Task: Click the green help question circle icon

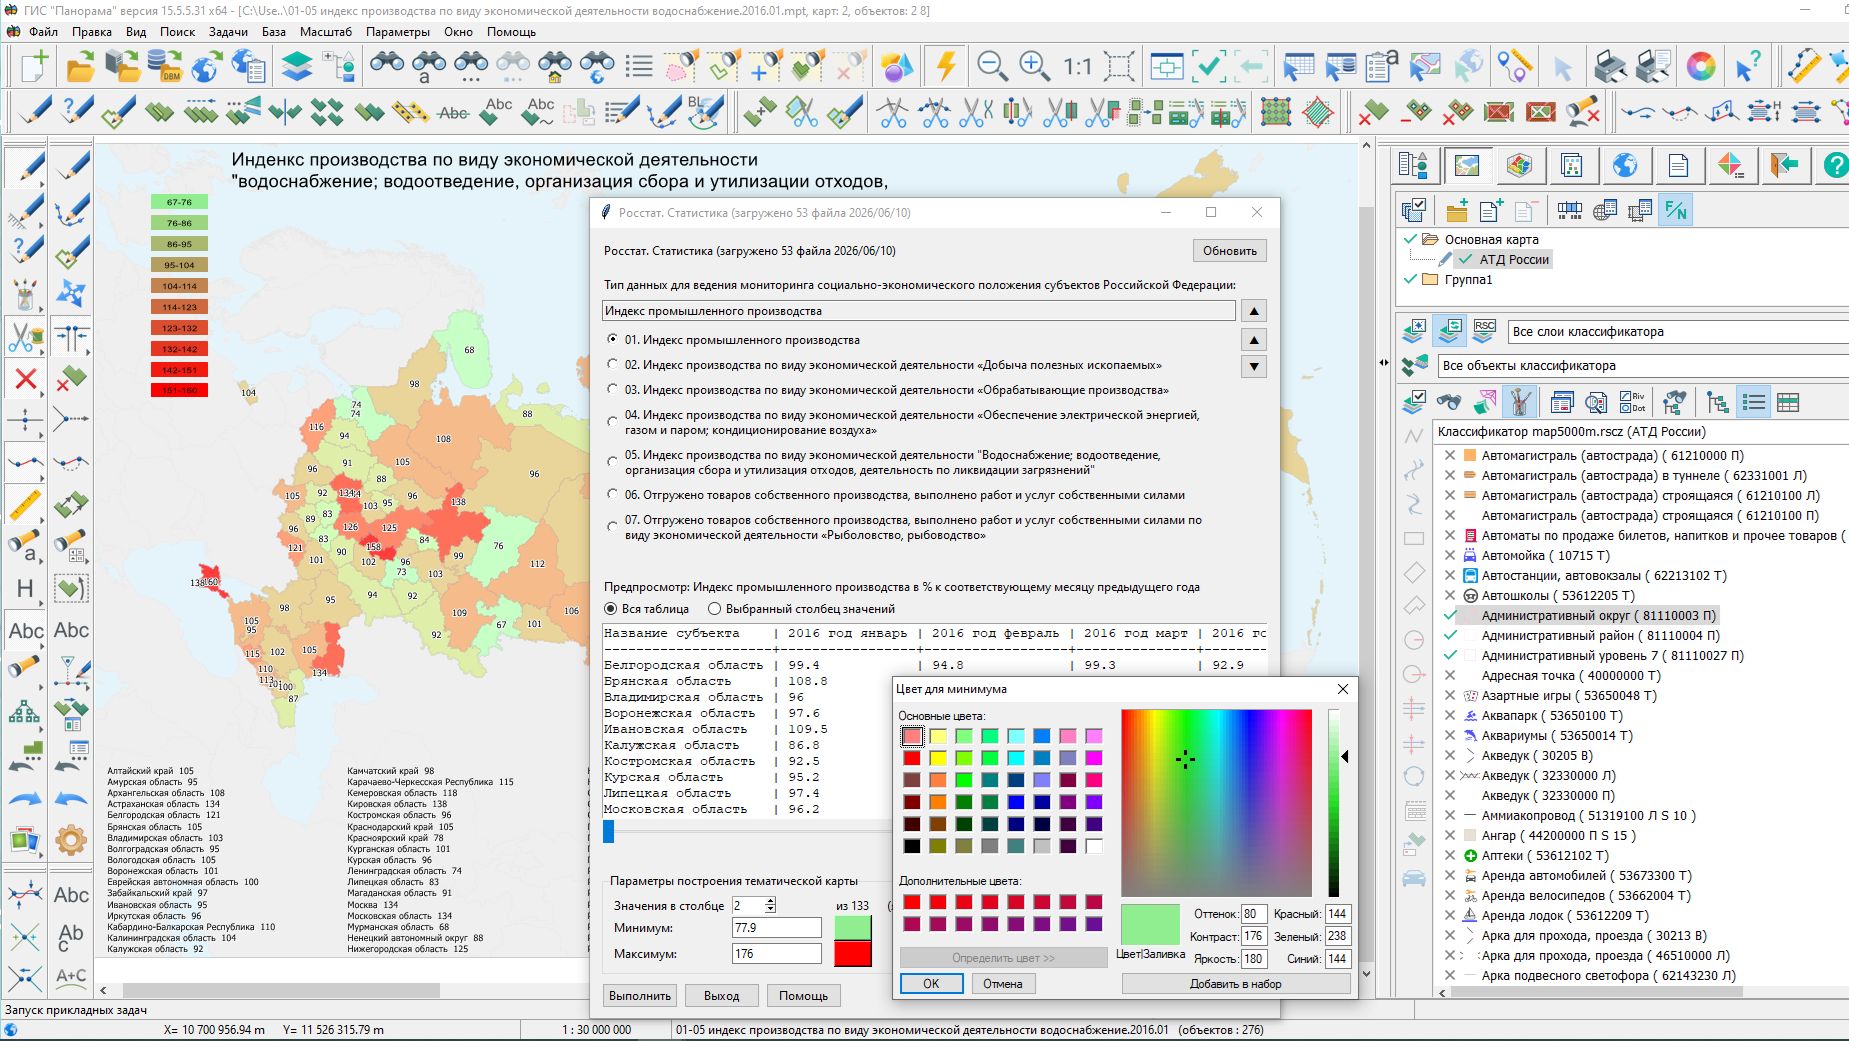Action: pyautogui.click(x=1836, y=165)
